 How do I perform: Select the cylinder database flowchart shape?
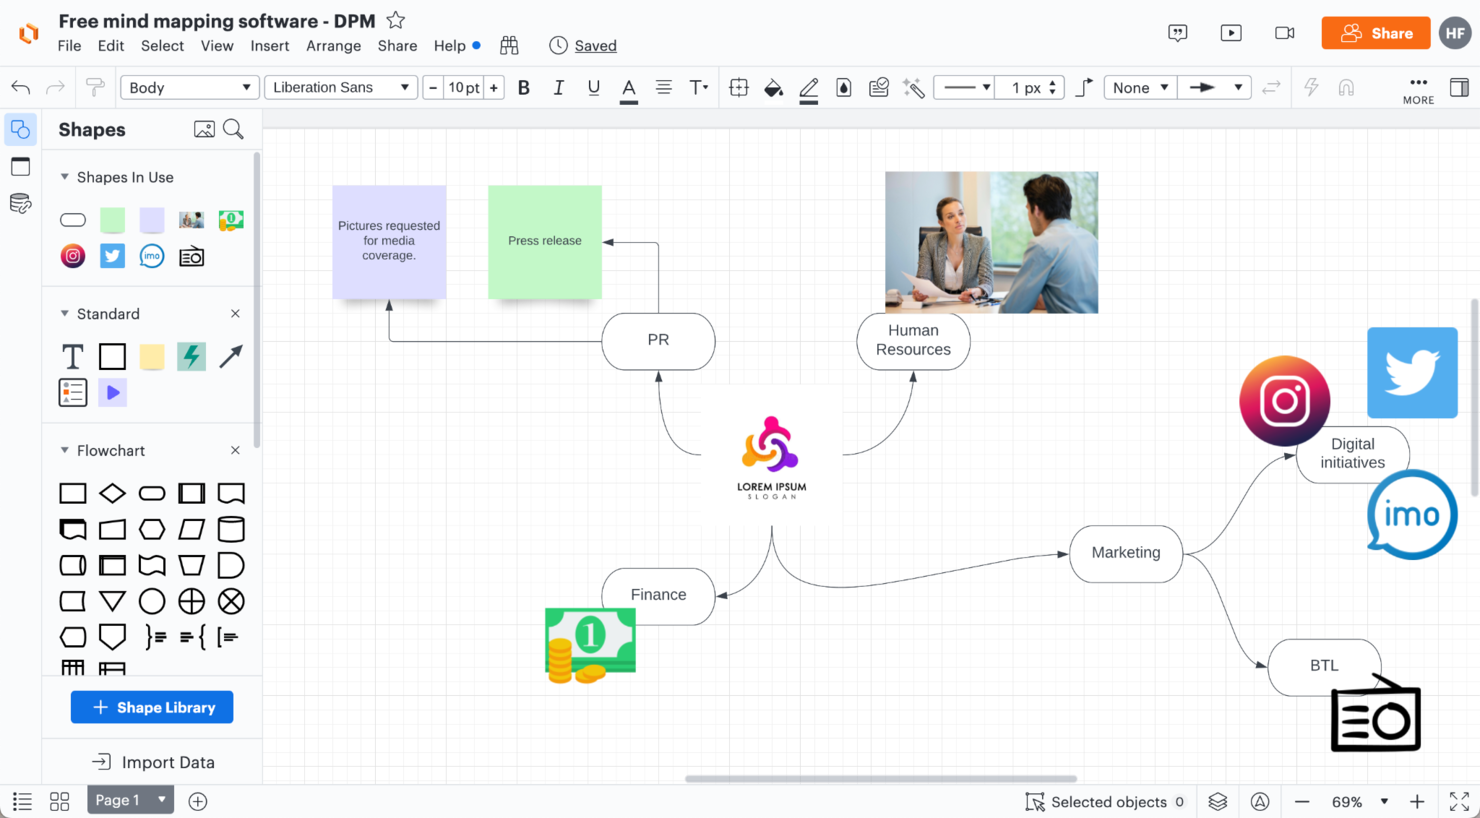(231, 529)
